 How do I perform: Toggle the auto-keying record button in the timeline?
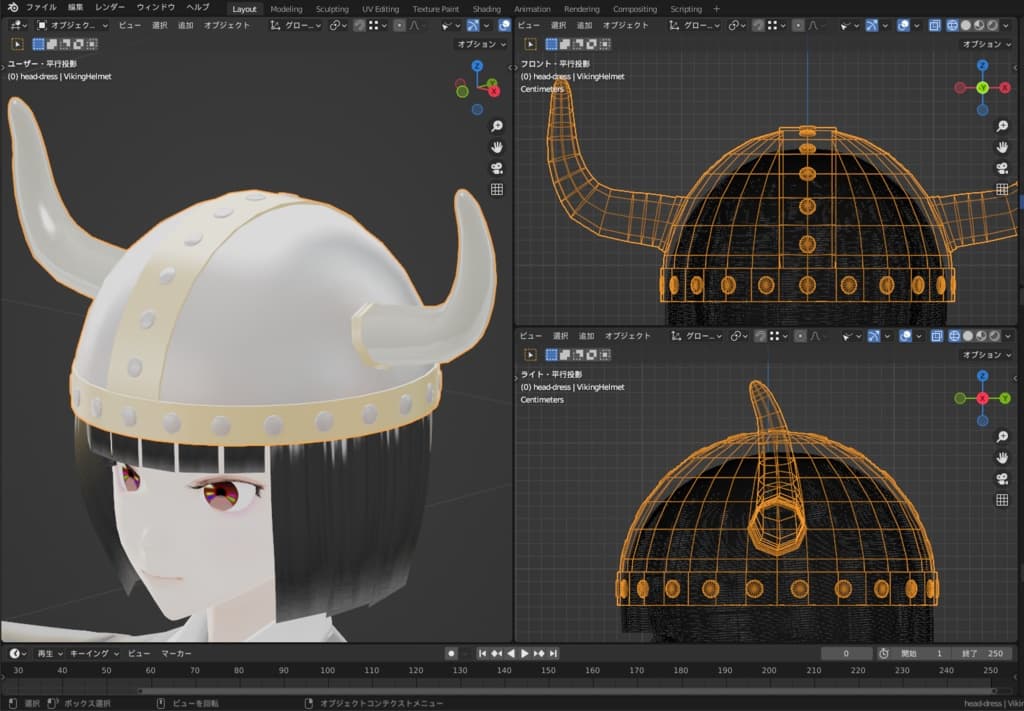pyautogui.click(x=451, y=653)
